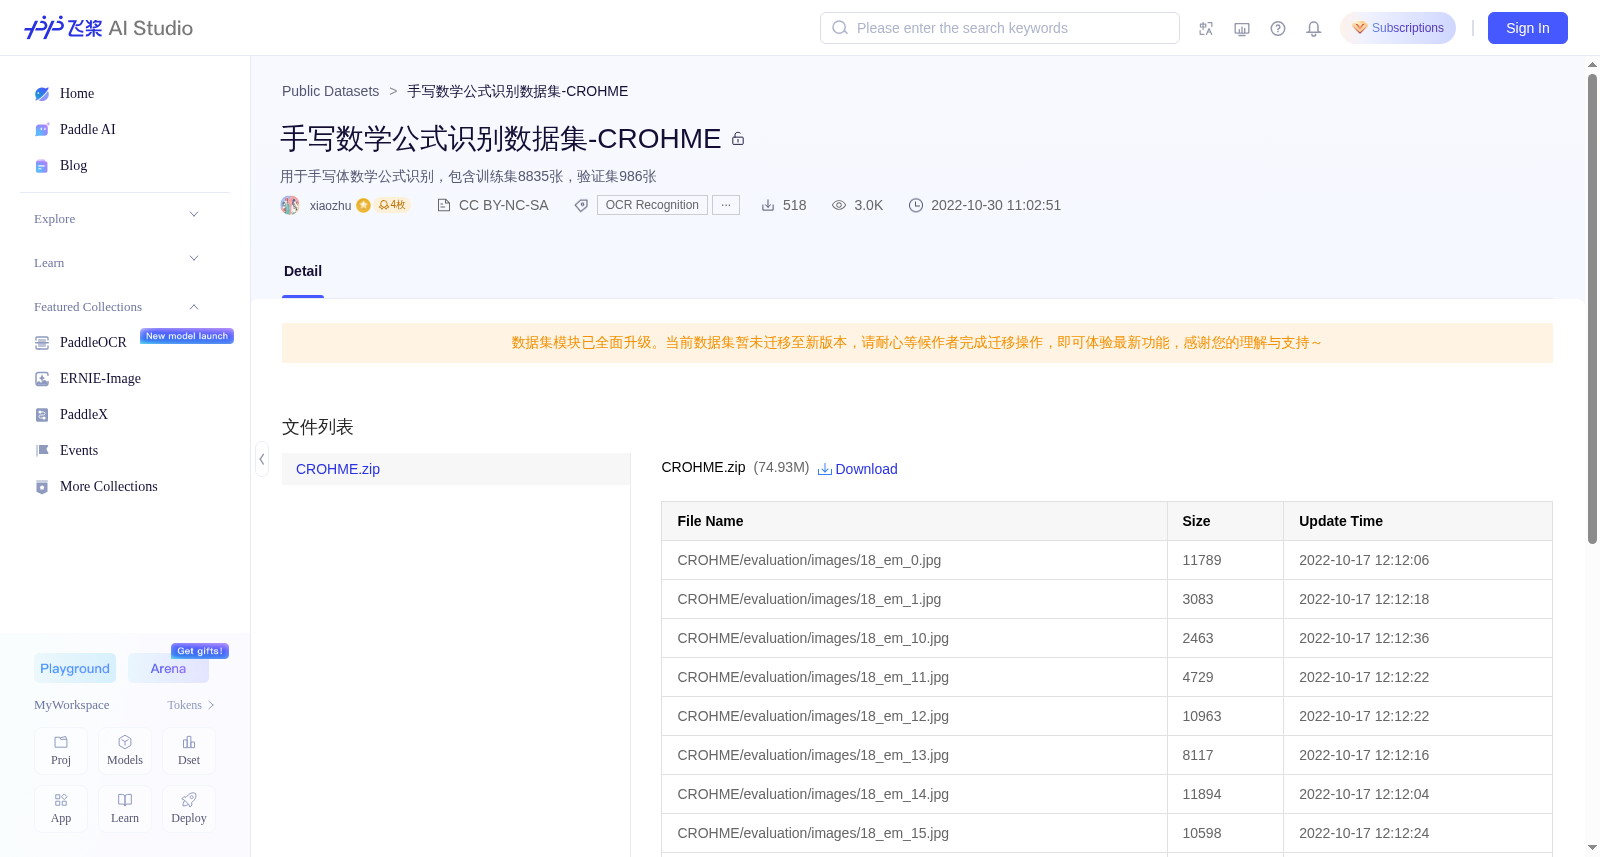Open the PaddlePaddle AI Studio logo
This screenshot has height=857, width=1600.
click(108, 28)
